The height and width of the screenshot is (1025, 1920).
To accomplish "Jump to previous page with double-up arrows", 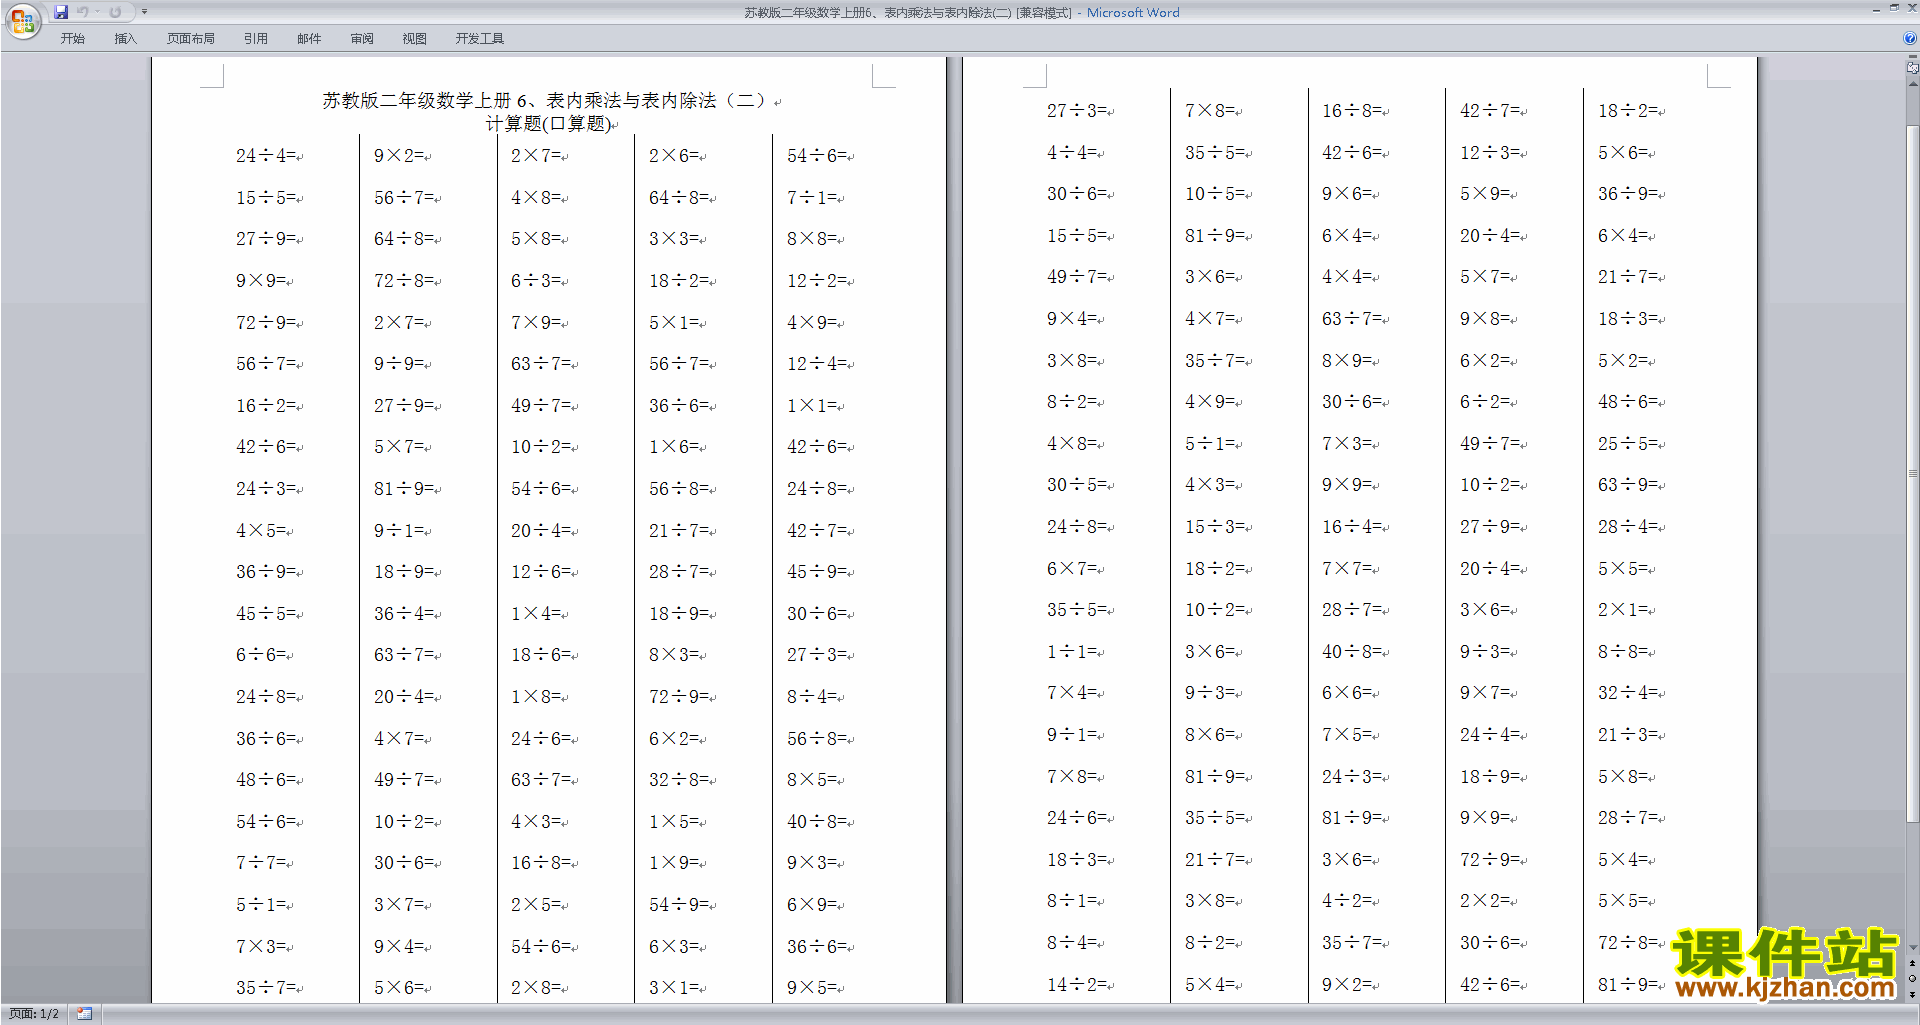I will pyautogui.click(x=1912, y=963).
